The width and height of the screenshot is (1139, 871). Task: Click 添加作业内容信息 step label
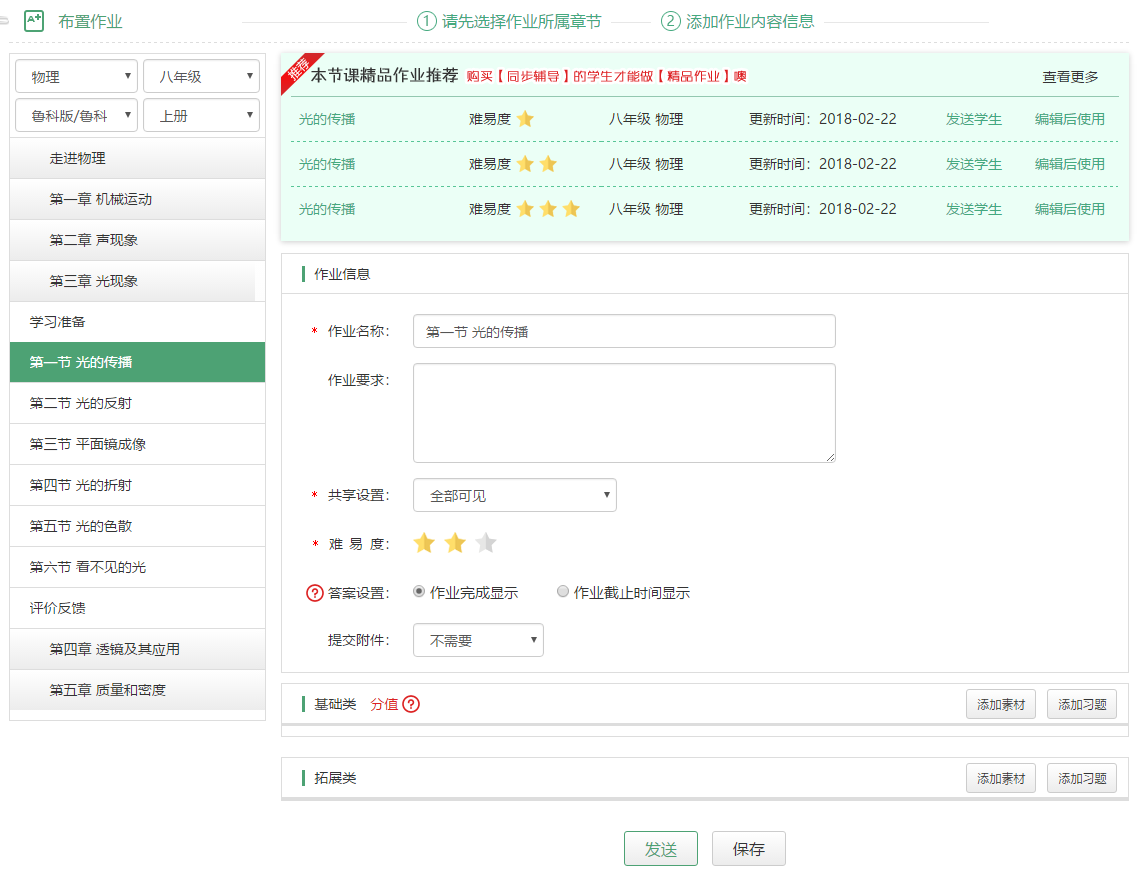pos(750,21)
